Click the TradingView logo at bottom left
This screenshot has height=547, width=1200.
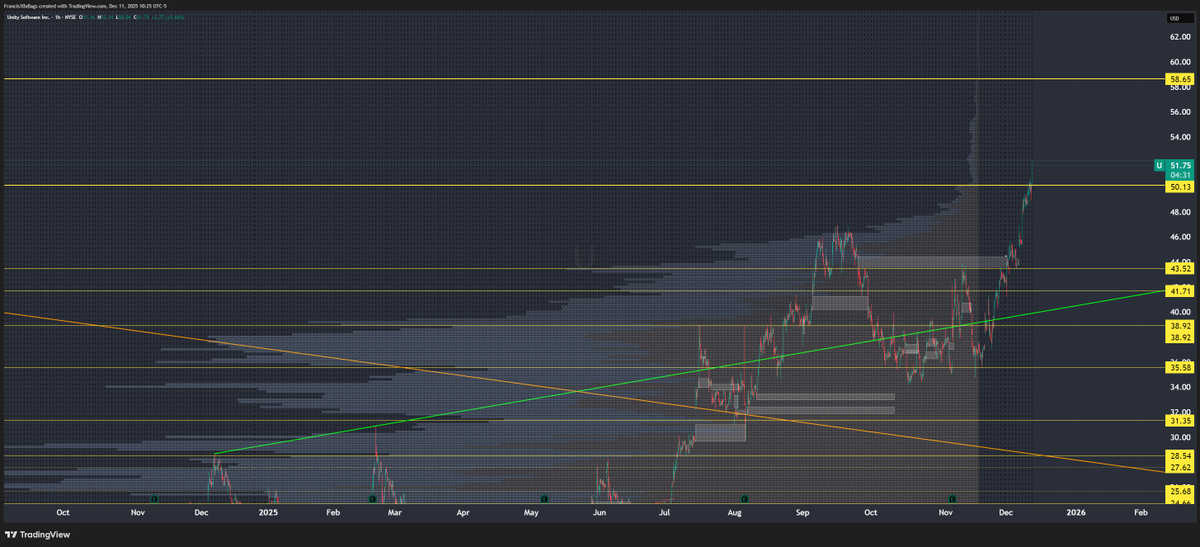(38, 535)
